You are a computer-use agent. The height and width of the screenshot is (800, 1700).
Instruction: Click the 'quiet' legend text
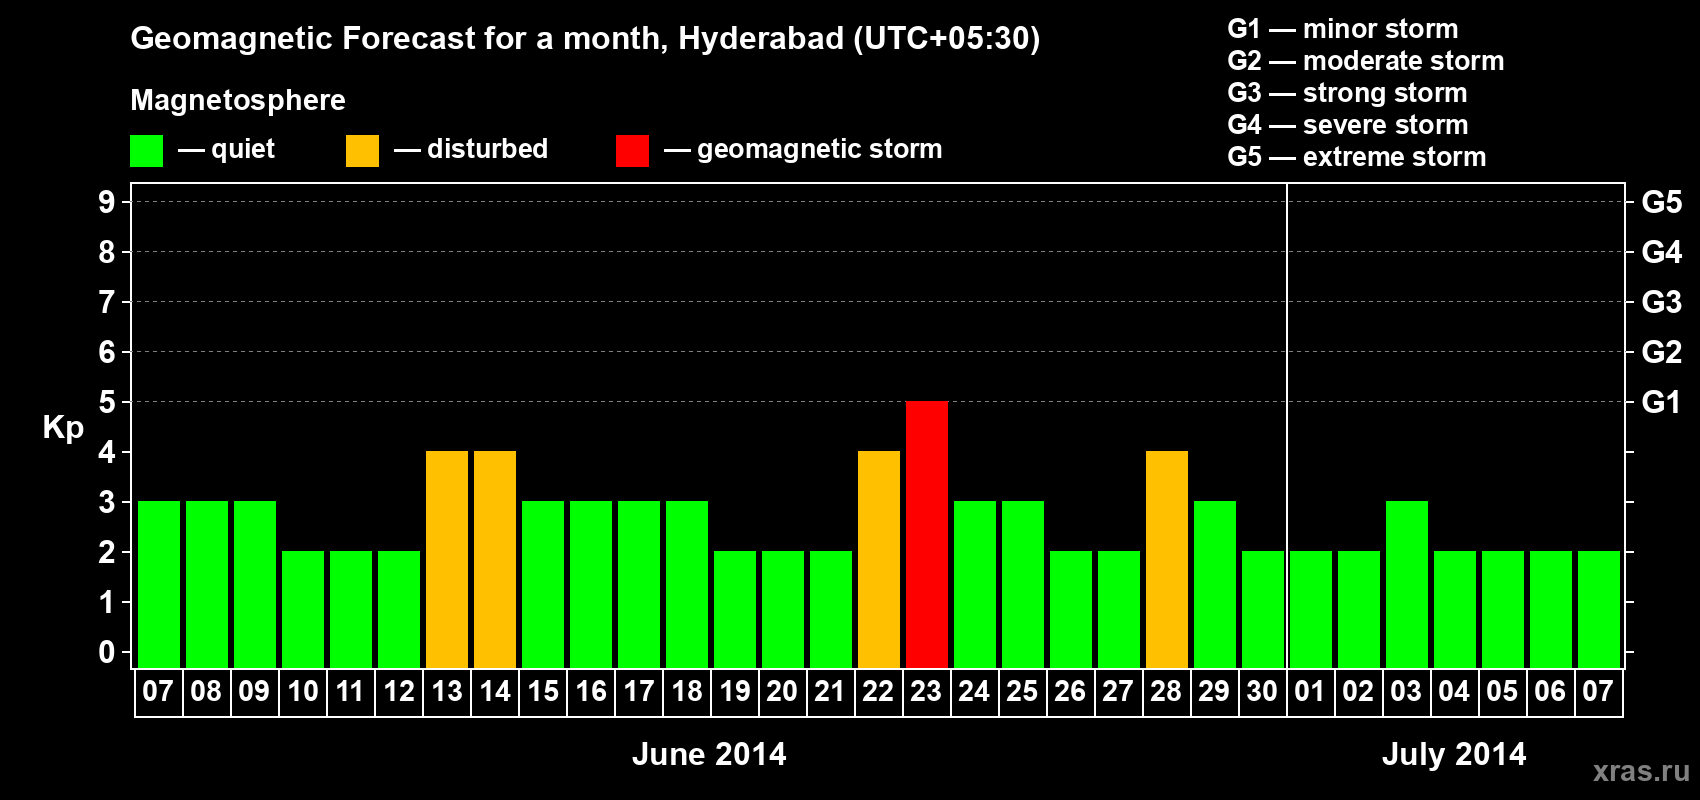pyautogui.click(x=243, y=150)
